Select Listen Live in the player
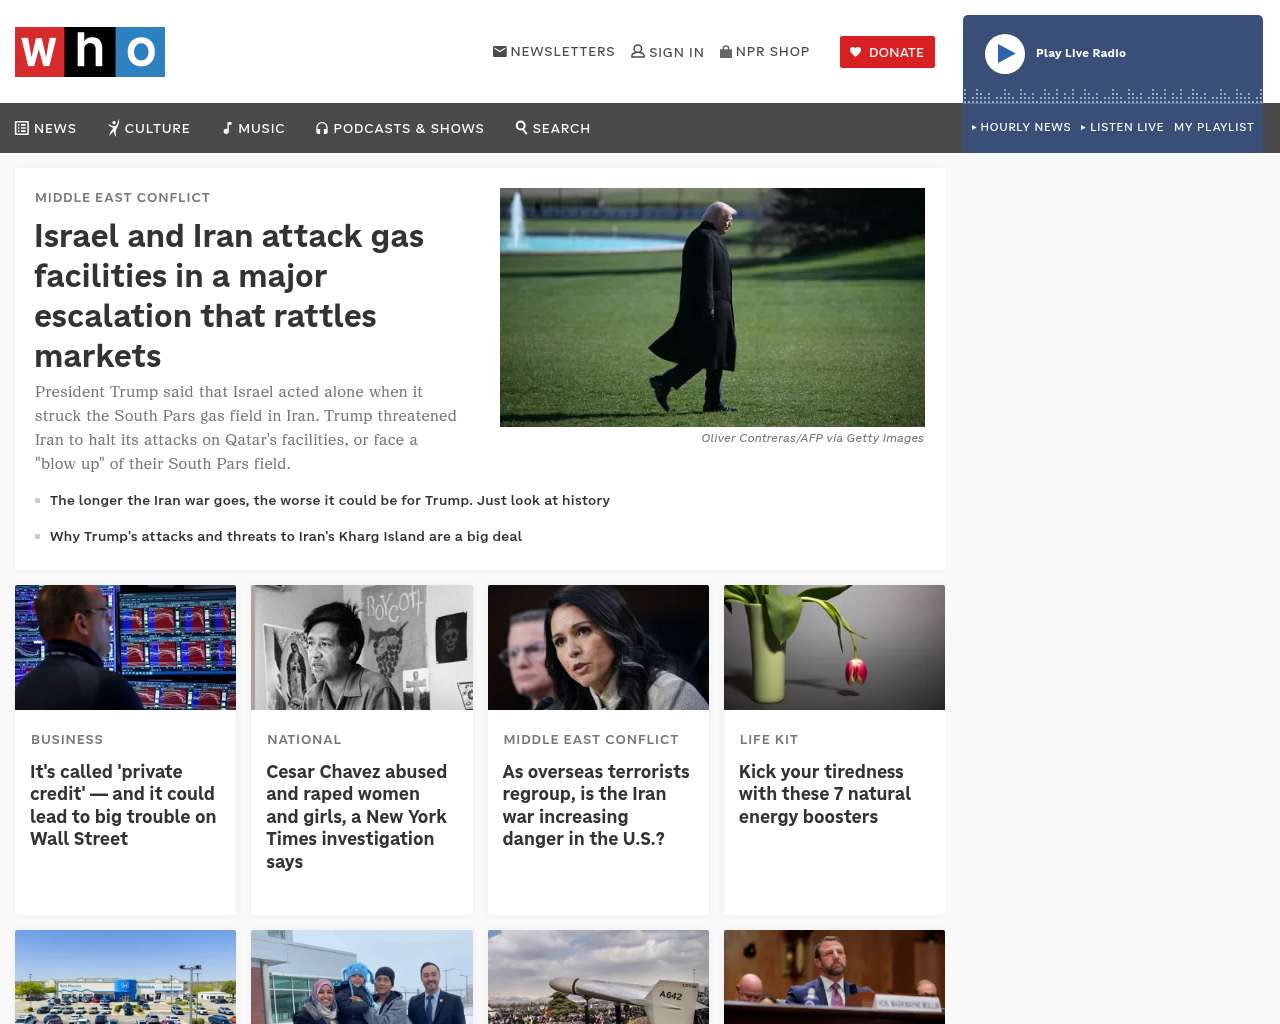Screen dimensions: 1280x1024 1122,127
